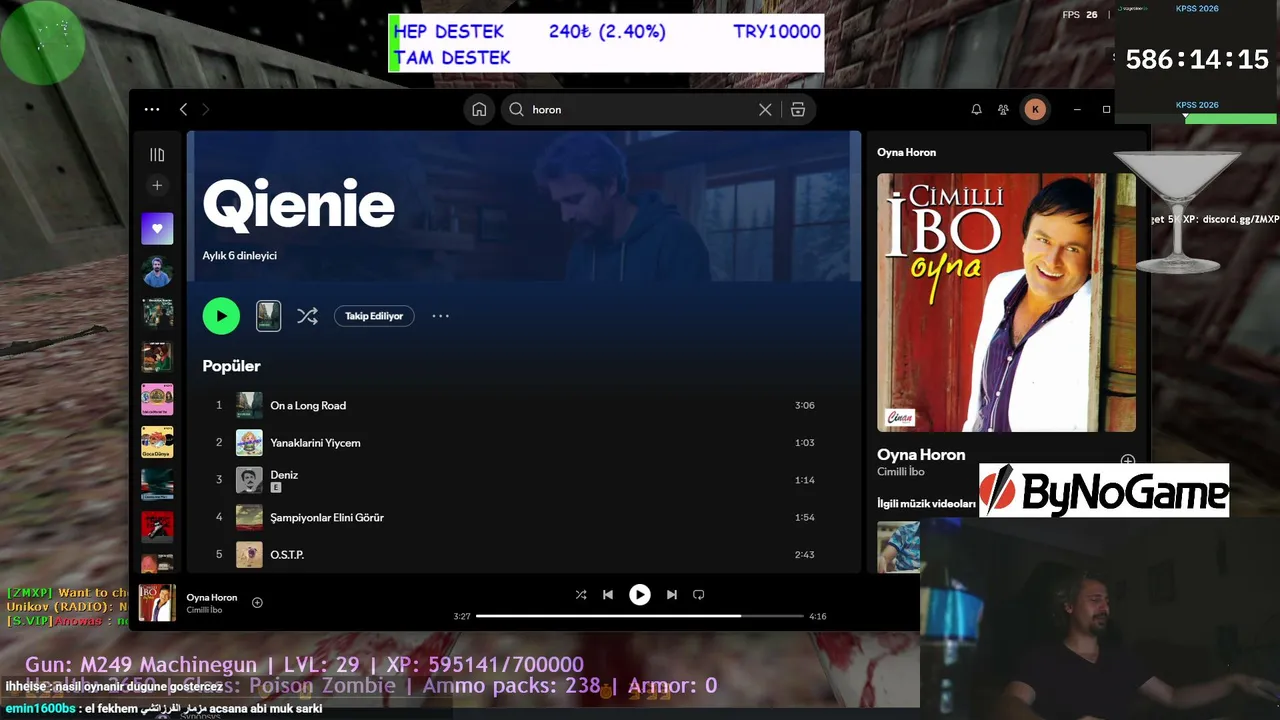
Task: Click the "Popüler" section heading
Action: click(x=231, y=366)
